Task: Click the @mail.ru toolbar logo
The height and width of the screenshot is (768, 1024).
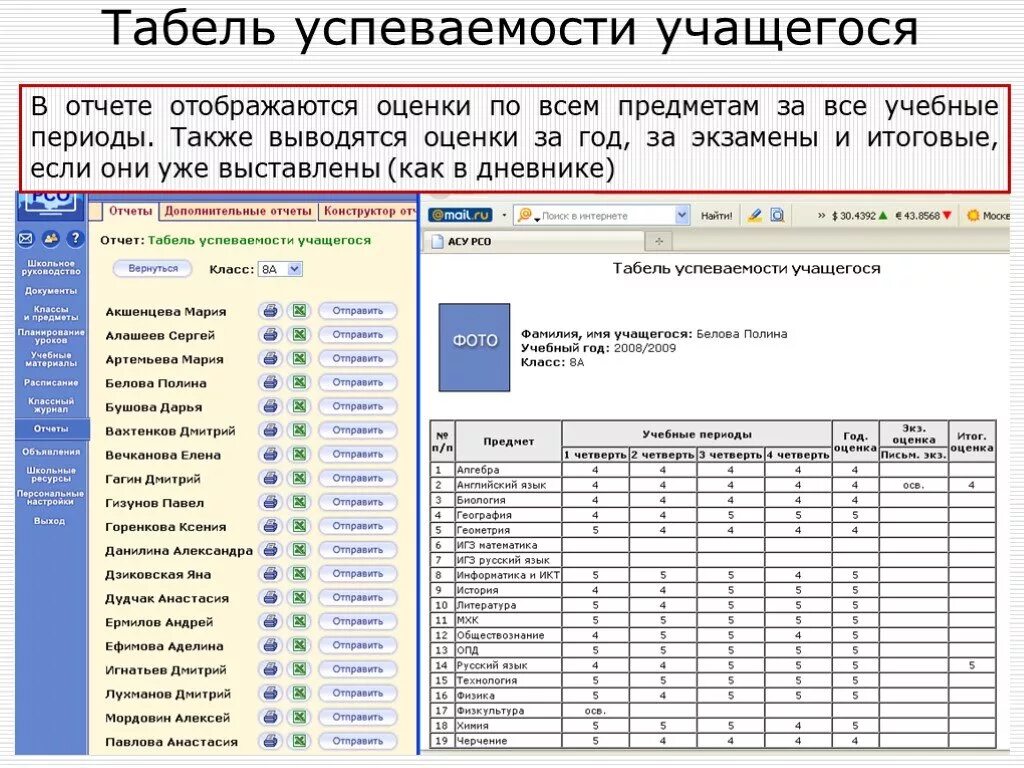Action: coord(460,215)
